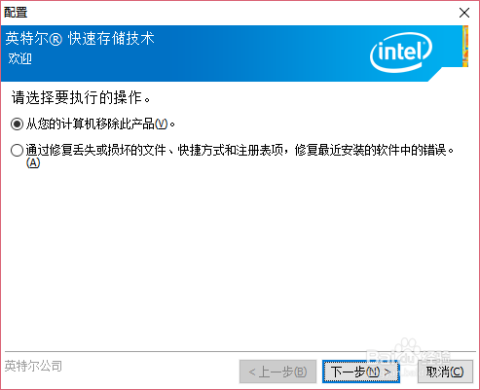Click the 通过修复丢失或损坏的文件 repair option label
Image resolution: width=480 pixels, height=390 pixels.
pyautogui.click(x=240, y=150)
